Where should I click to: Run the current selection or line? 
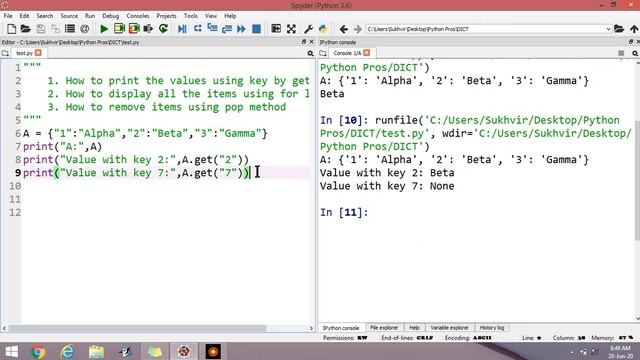(148, 29)
